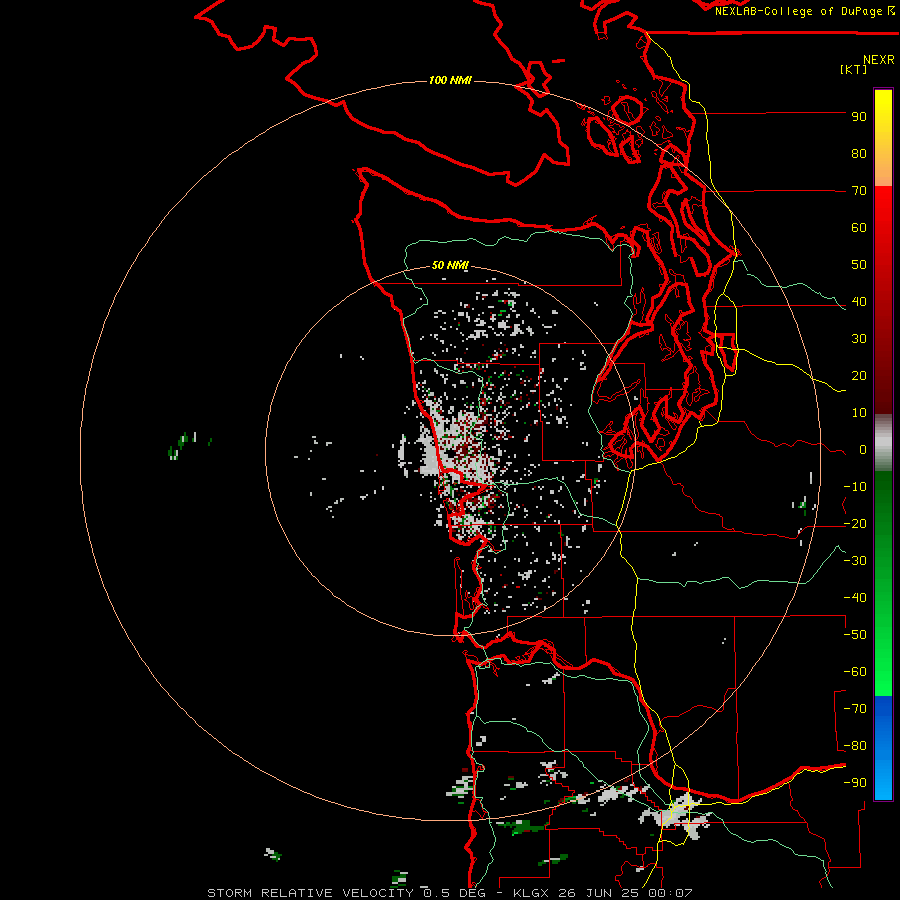Click the 50 knot scale value
Viewport: 900px width, 900px height.
click(x=859, y=265)
